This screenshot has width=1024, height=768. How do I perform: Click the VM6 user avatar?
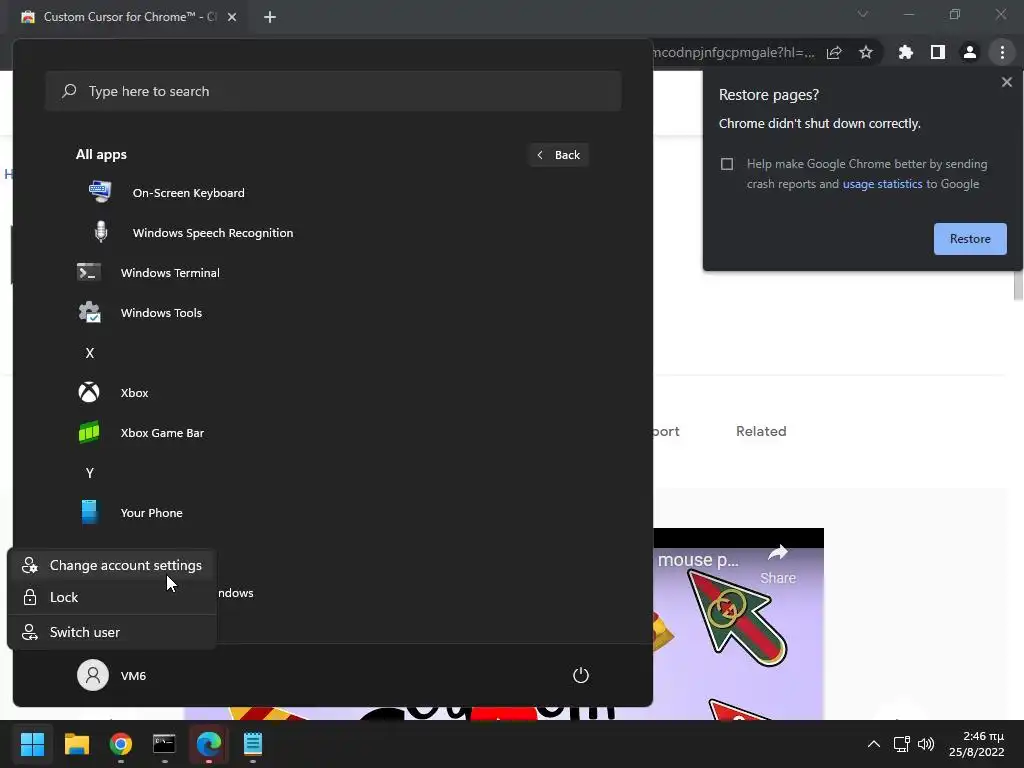[93, 675]
